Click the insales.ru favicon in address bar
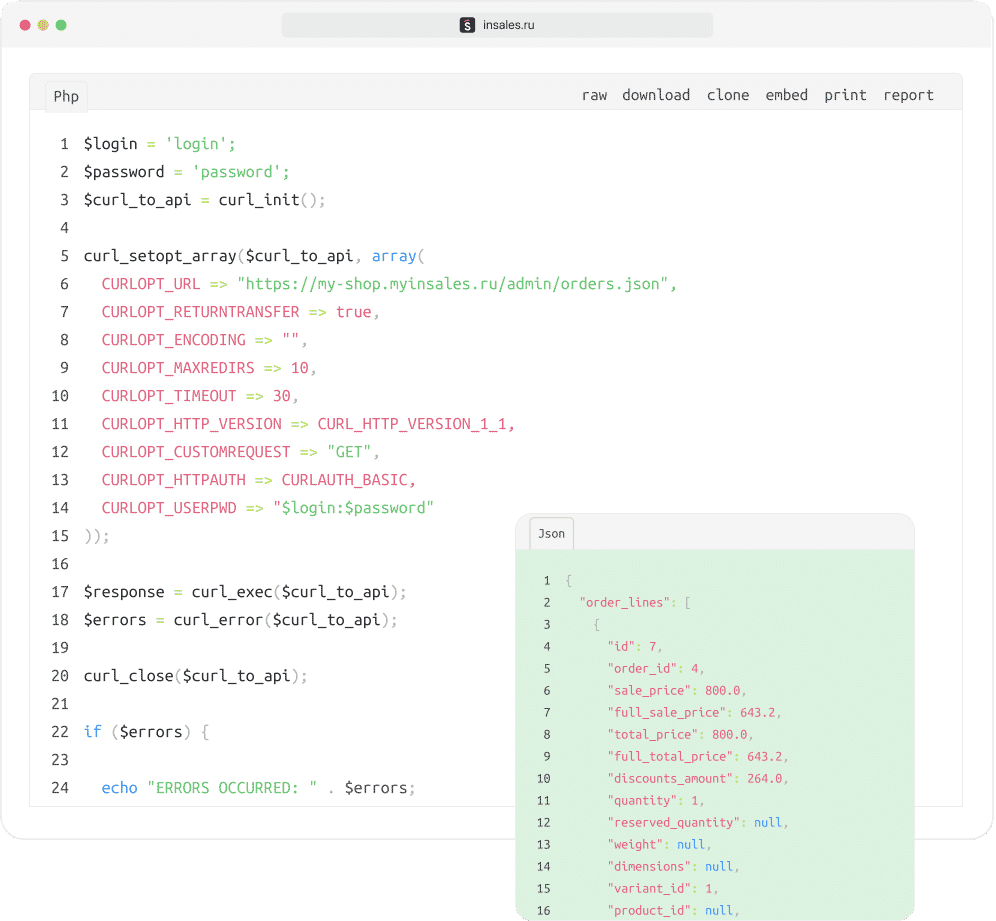 (x=467, y=25)
